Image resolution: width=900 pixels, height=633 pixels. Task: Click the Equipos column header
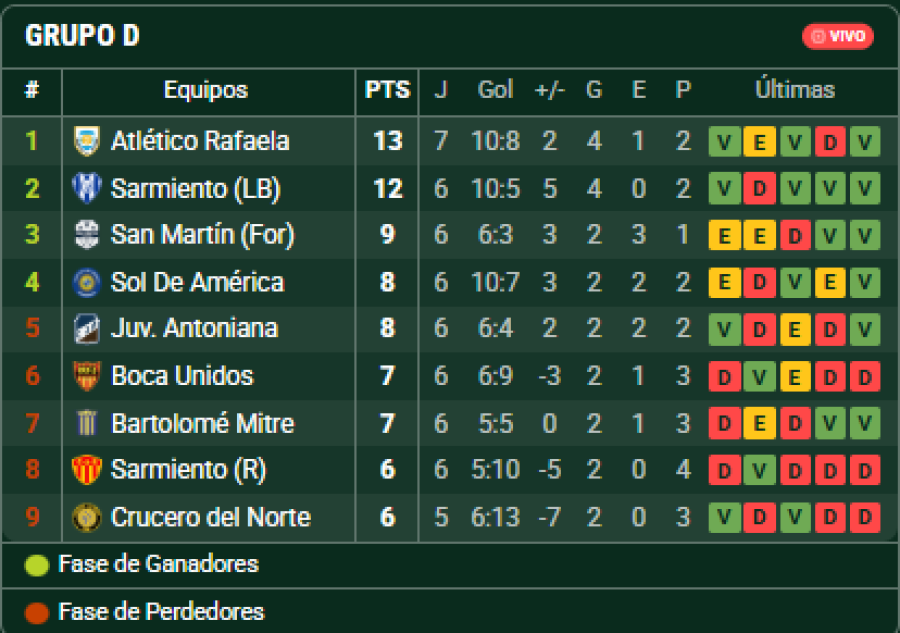pos(206,90)
